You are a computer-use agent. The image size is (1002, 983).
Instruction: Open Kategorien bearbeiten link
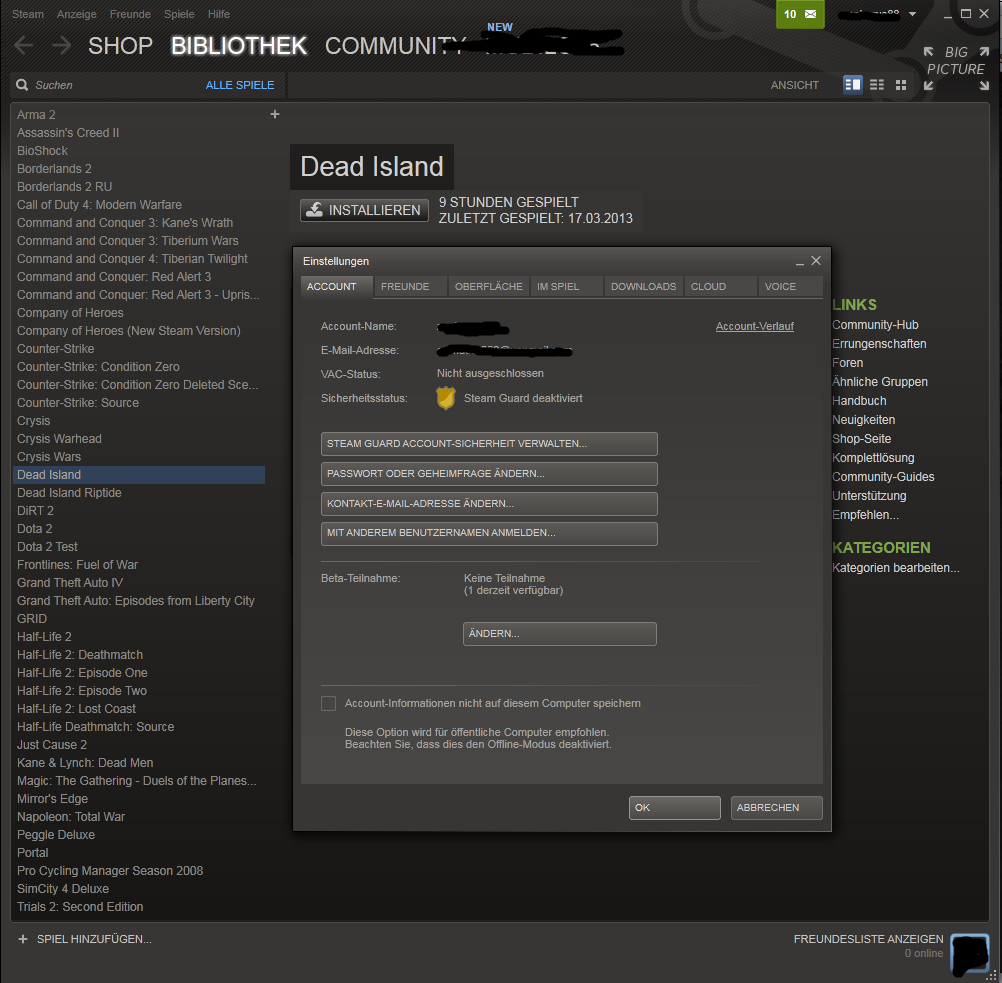[896, 568]
